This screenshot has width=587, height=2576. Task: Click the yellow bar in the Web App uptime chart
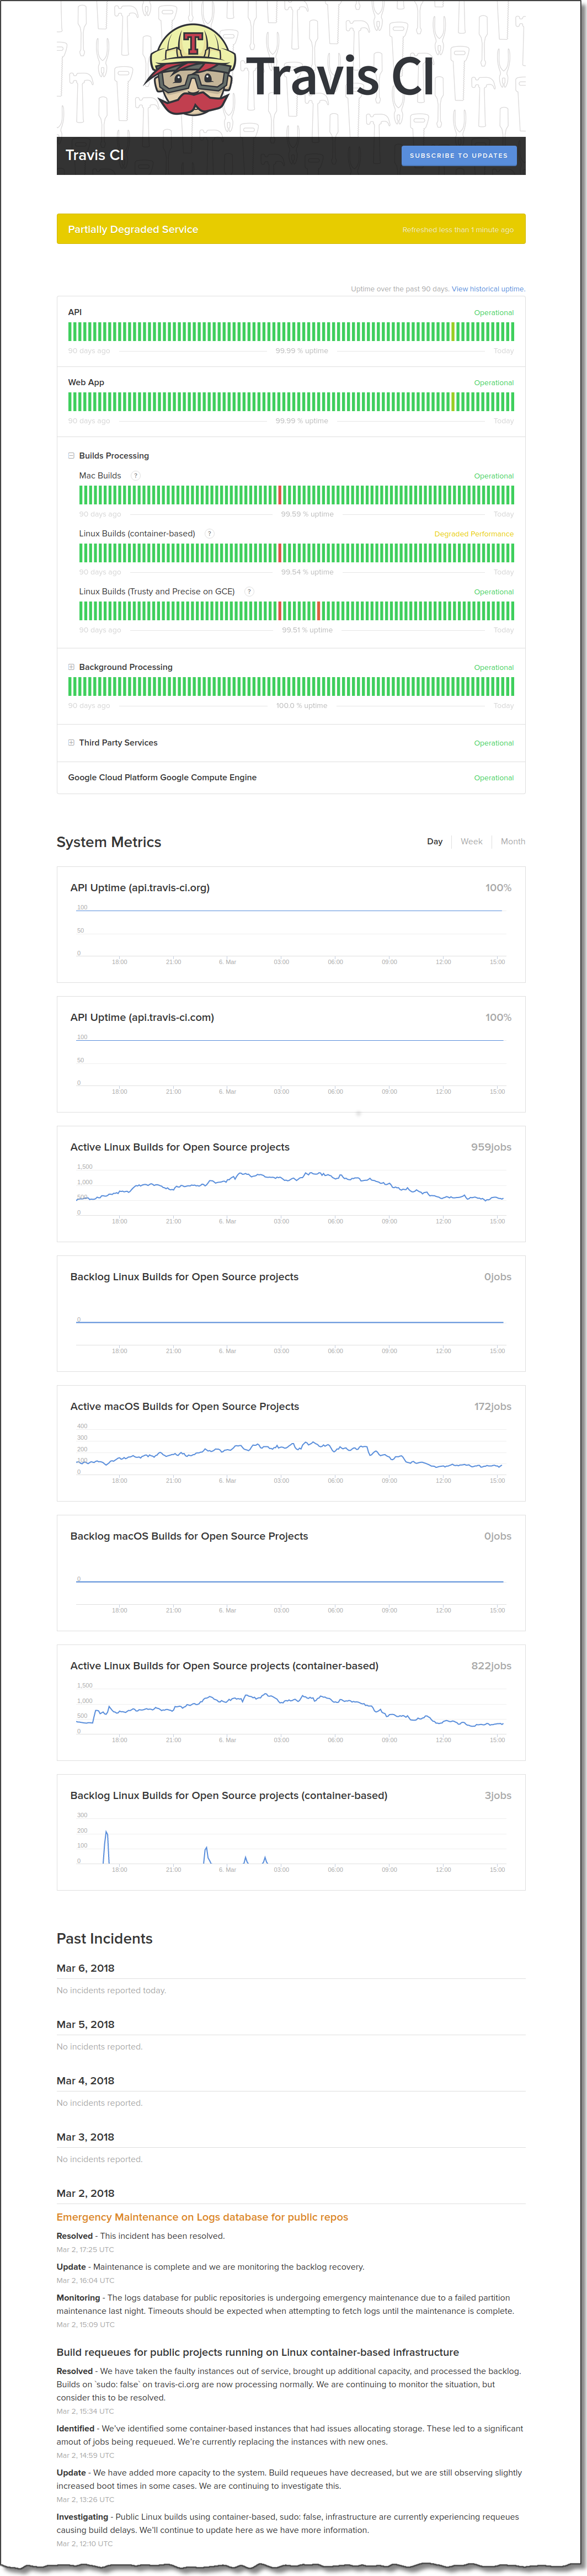pyautogui.click(x=453, y=402)
